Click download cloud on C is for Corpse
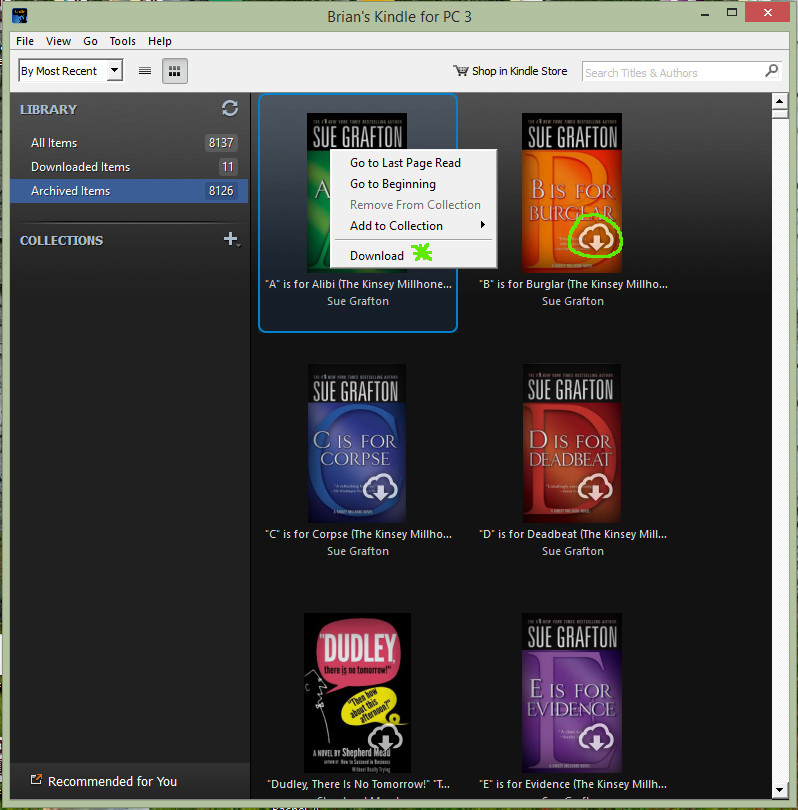Screen dimensions: 798x810 380,487
